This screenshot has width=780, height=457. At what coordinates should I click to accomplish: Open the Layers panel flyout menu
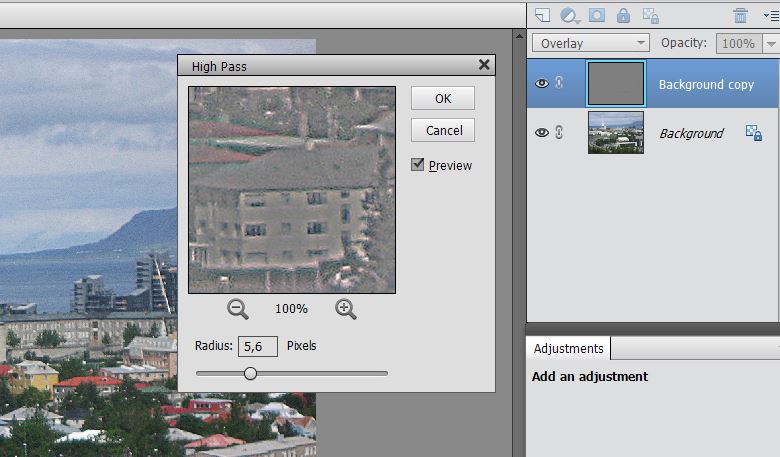point(772,16)
